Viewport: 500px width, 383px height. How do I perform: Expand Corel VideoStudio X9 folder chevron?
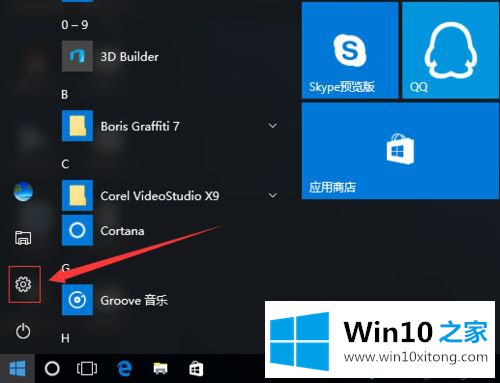point(273,195)
